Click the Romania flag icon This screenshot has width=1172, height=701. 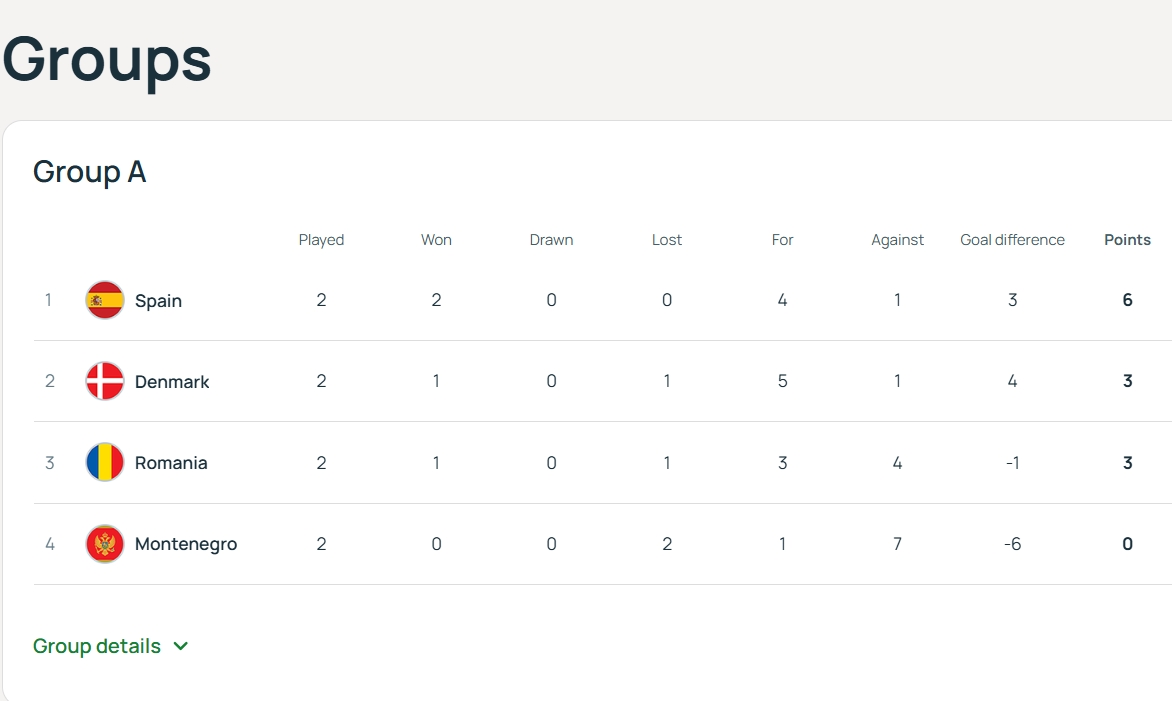[x=105, y=462]
